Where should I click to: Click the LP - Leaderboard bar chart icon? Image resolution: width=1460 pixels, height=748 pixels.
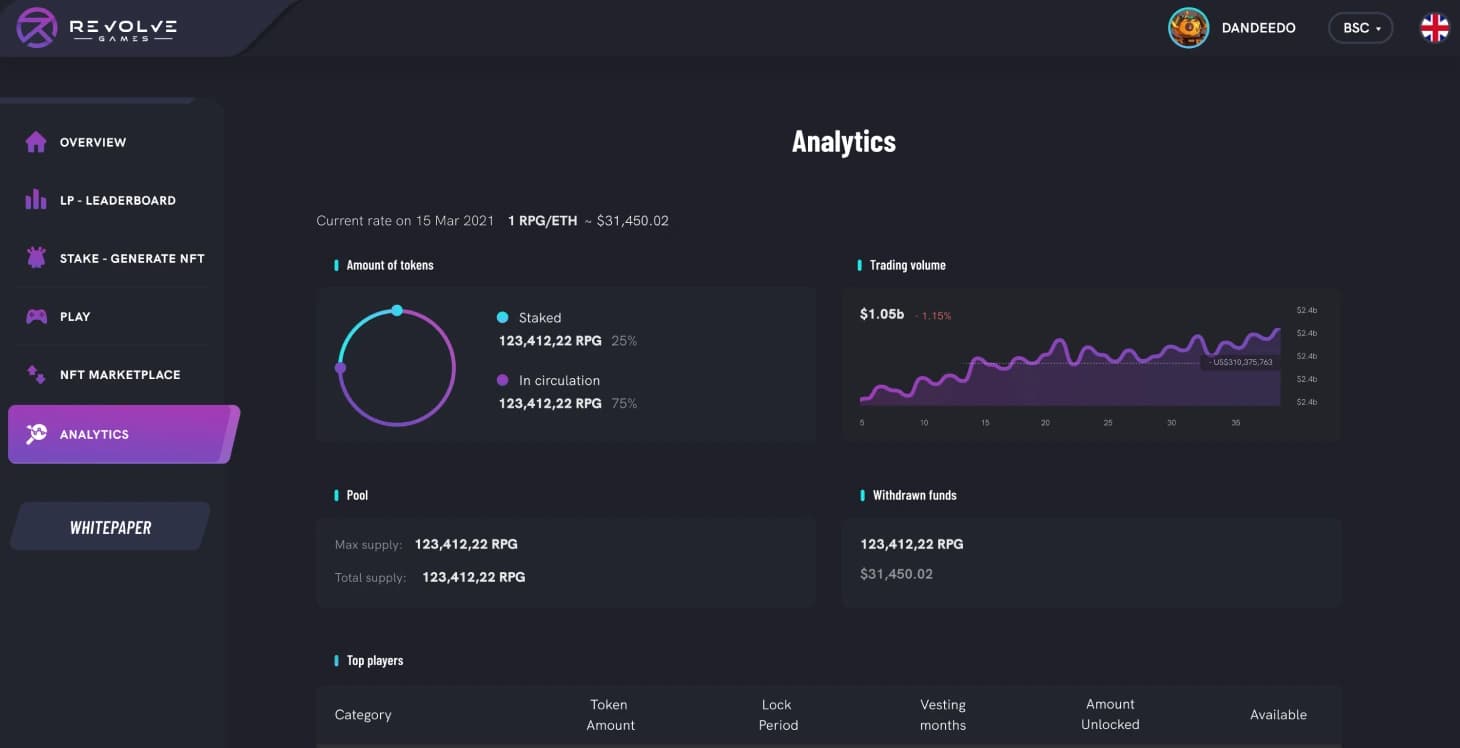click(x=33, y=199)
